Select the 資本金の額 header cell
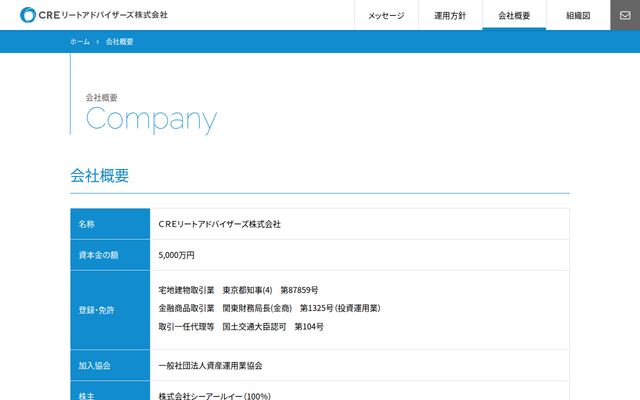The height and width of the screenshot is (400, 640). point(110,255)
